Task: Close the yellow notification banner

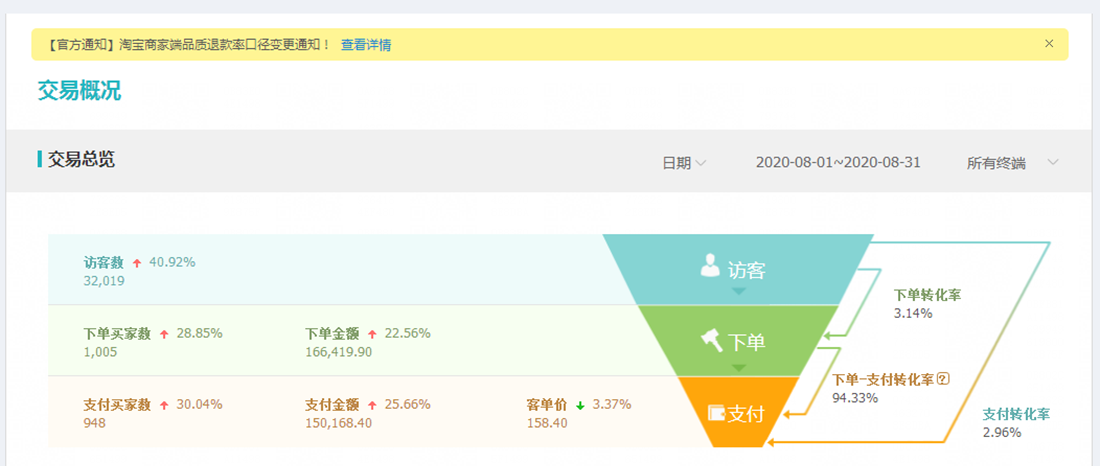Action: tap(1049, 44)
